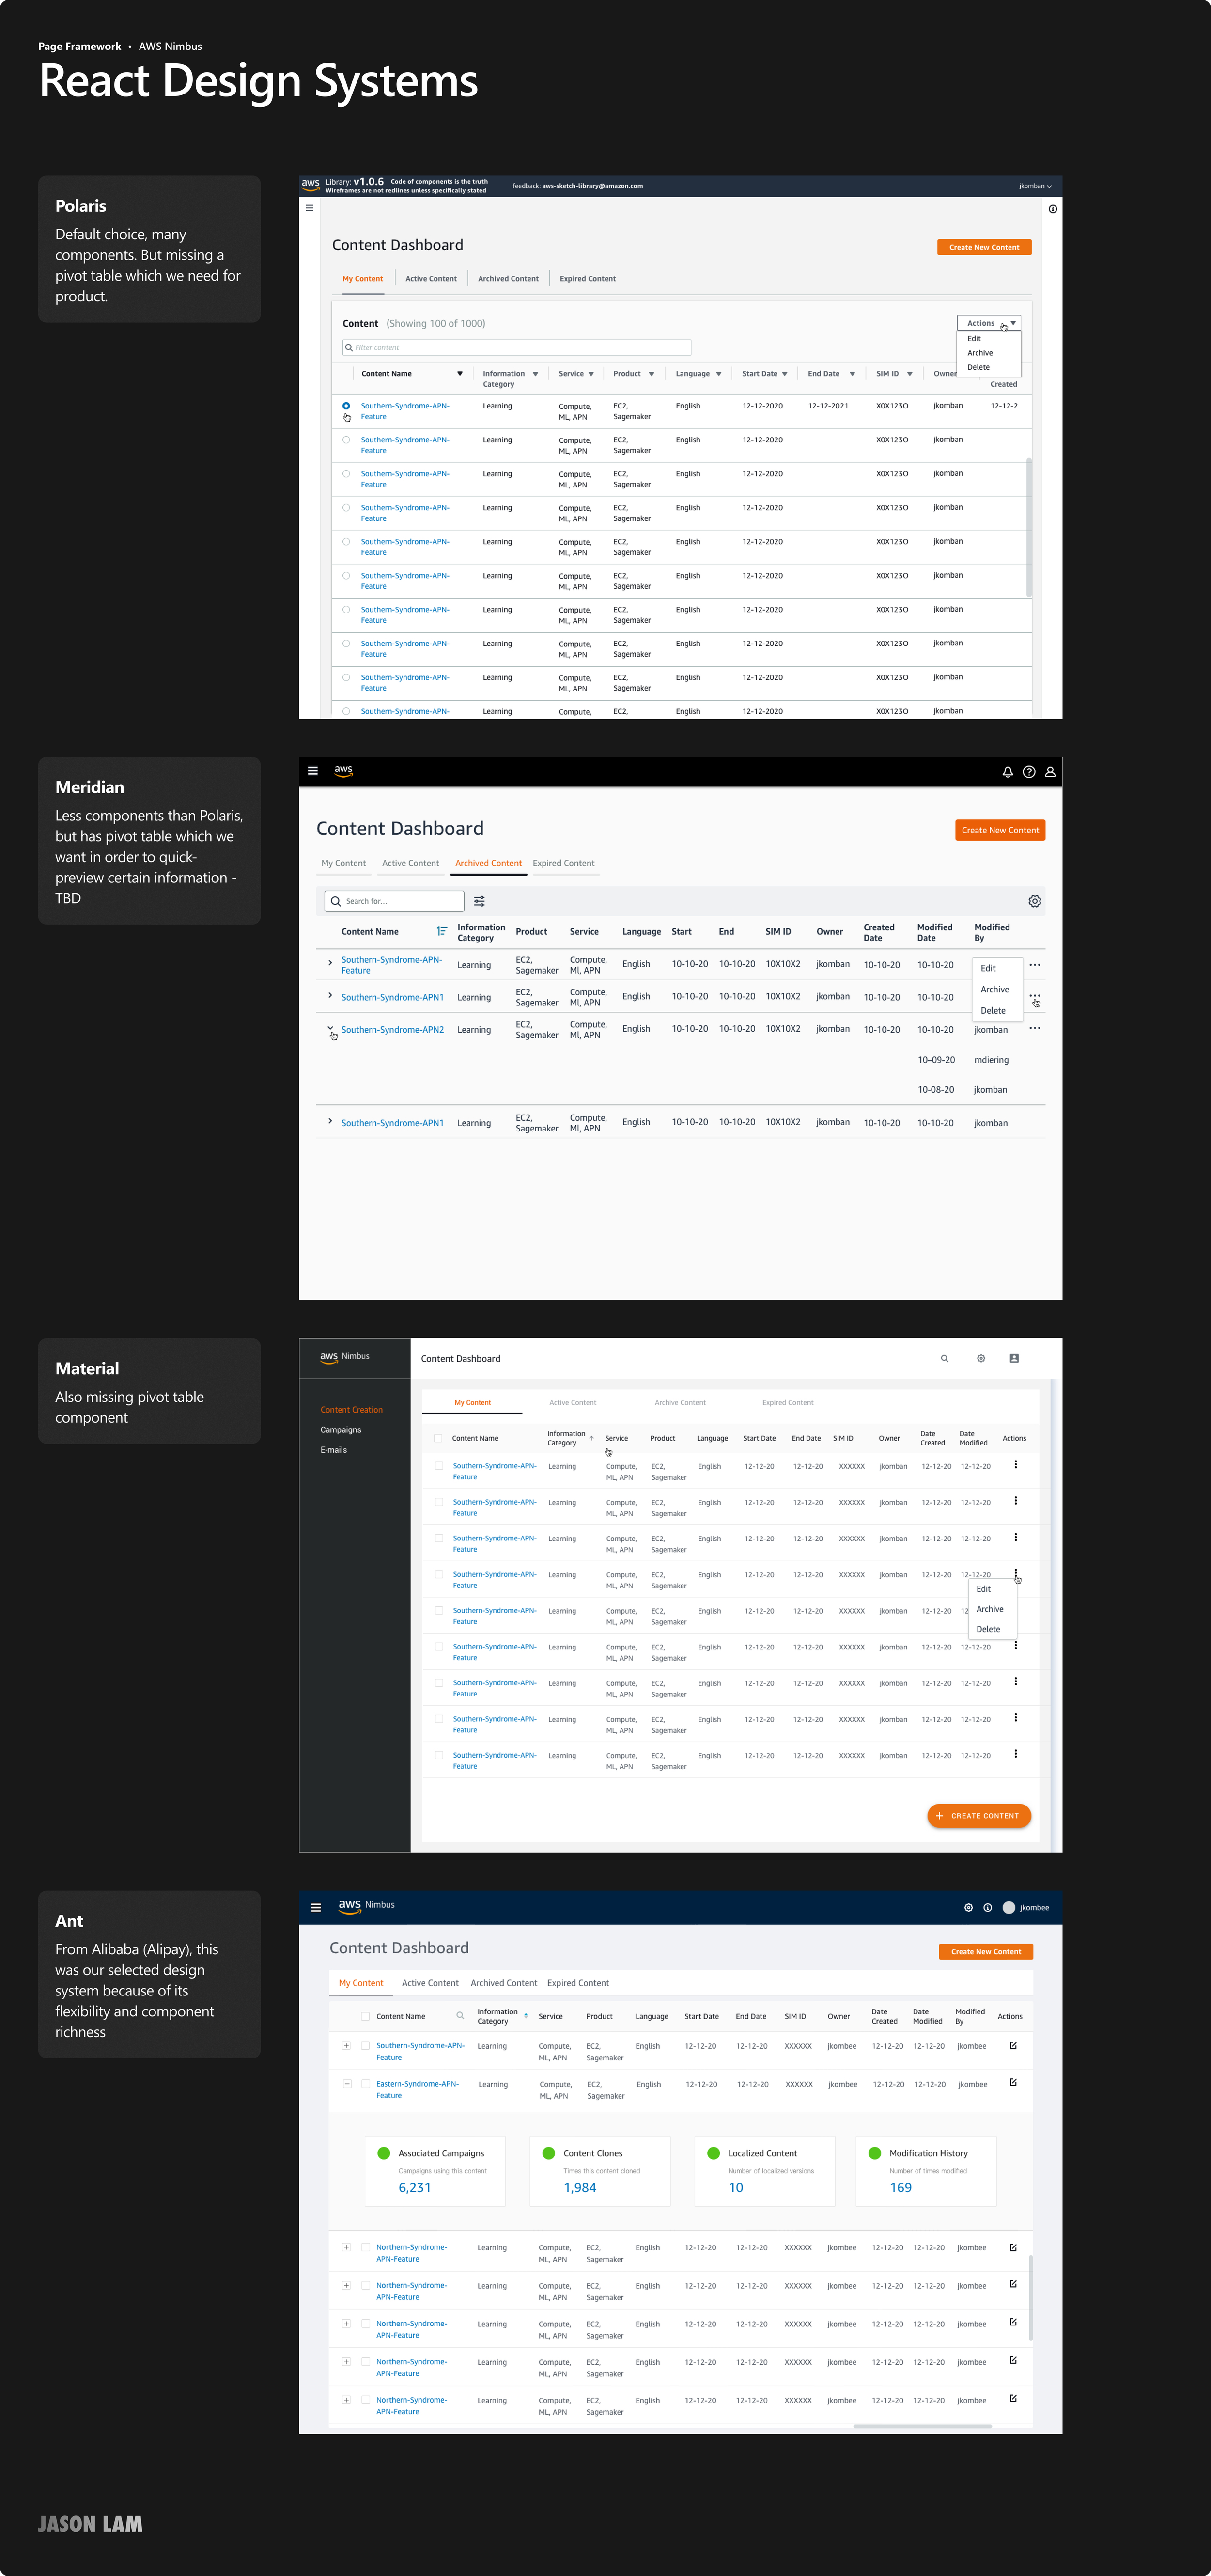Check the header select-all checkbox in Material table
This screenshot has height=2576, width=1211.
pyautogui.click(x=438, y=1438)
